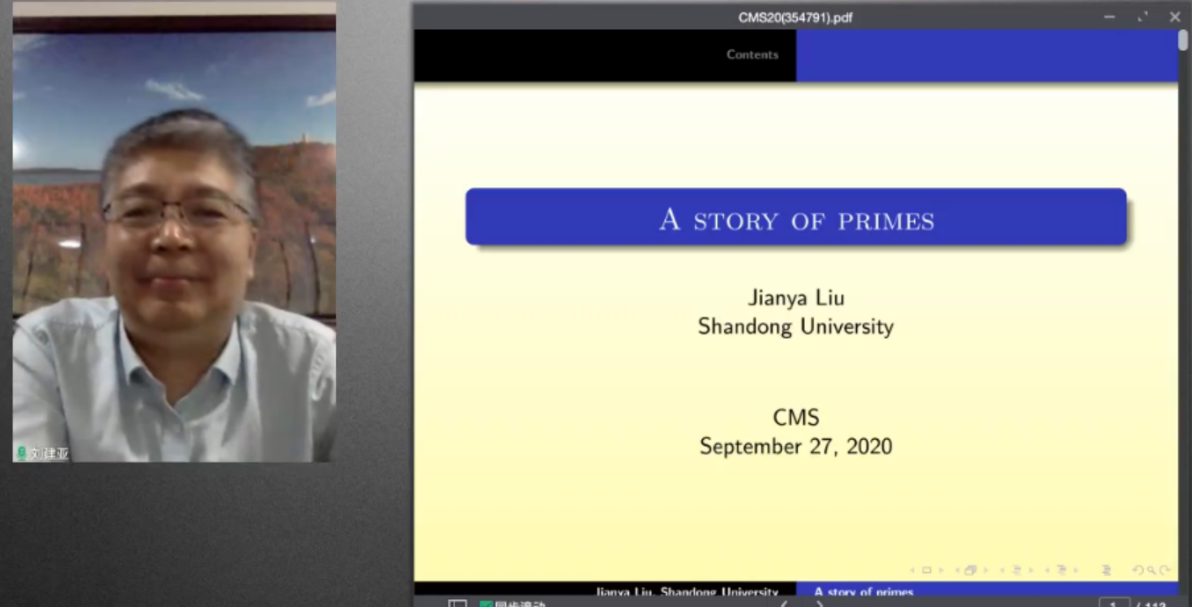1192x607 pixels.
Task: Click the Beamer go-forward curved arrow icon
Action: click(1165, 570)
